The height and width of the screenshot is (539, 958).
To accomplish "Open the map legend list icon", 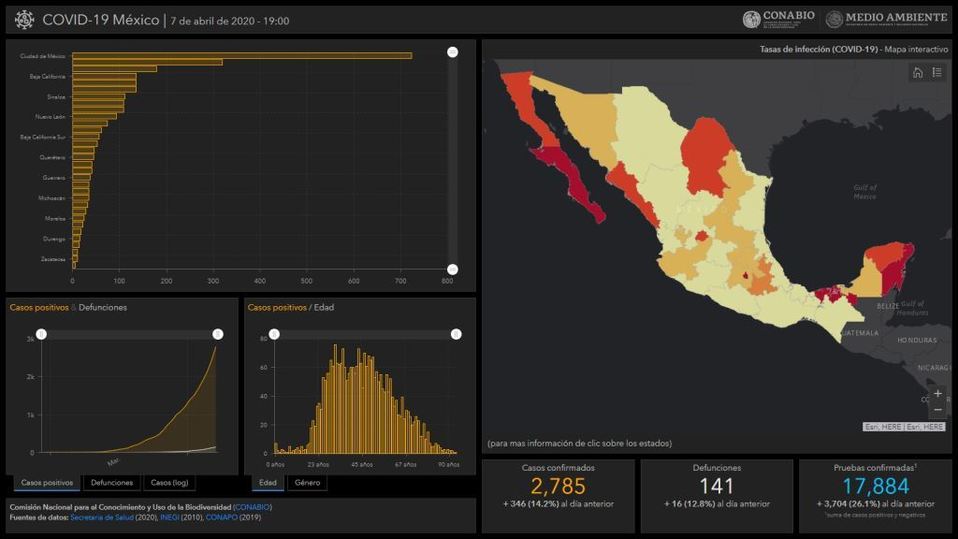I will [x=937, y=72].
